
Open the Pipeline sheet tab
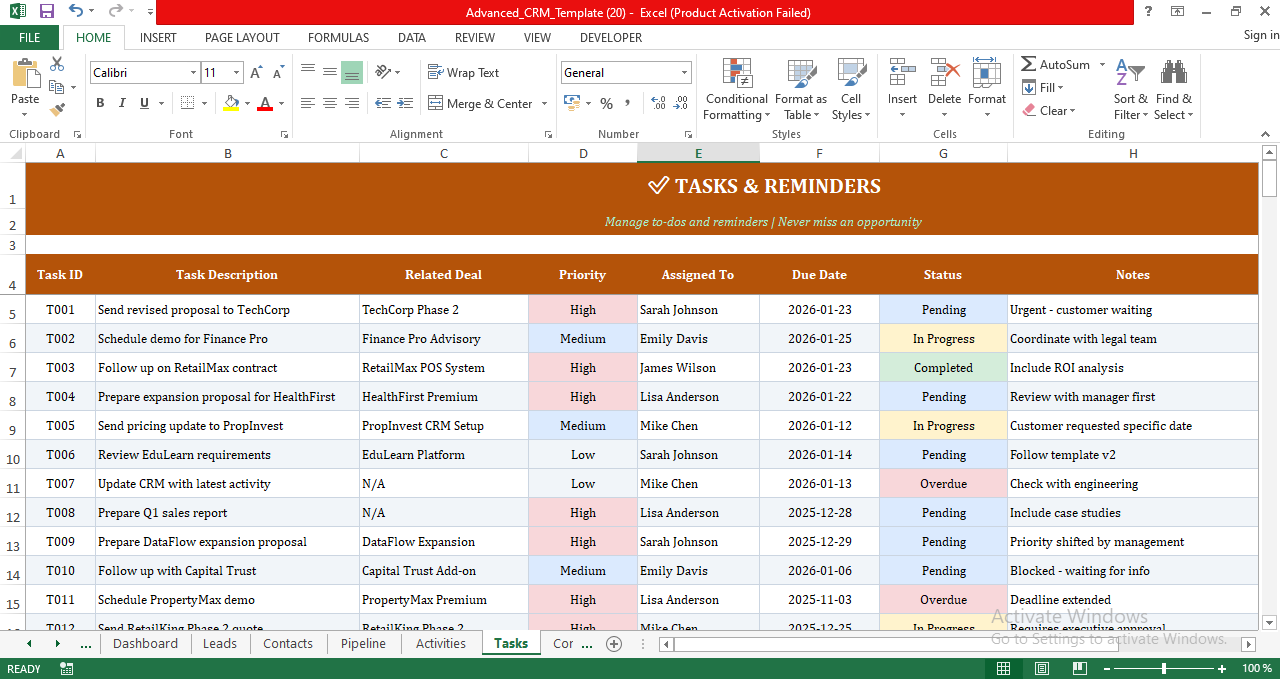[363, 643]
